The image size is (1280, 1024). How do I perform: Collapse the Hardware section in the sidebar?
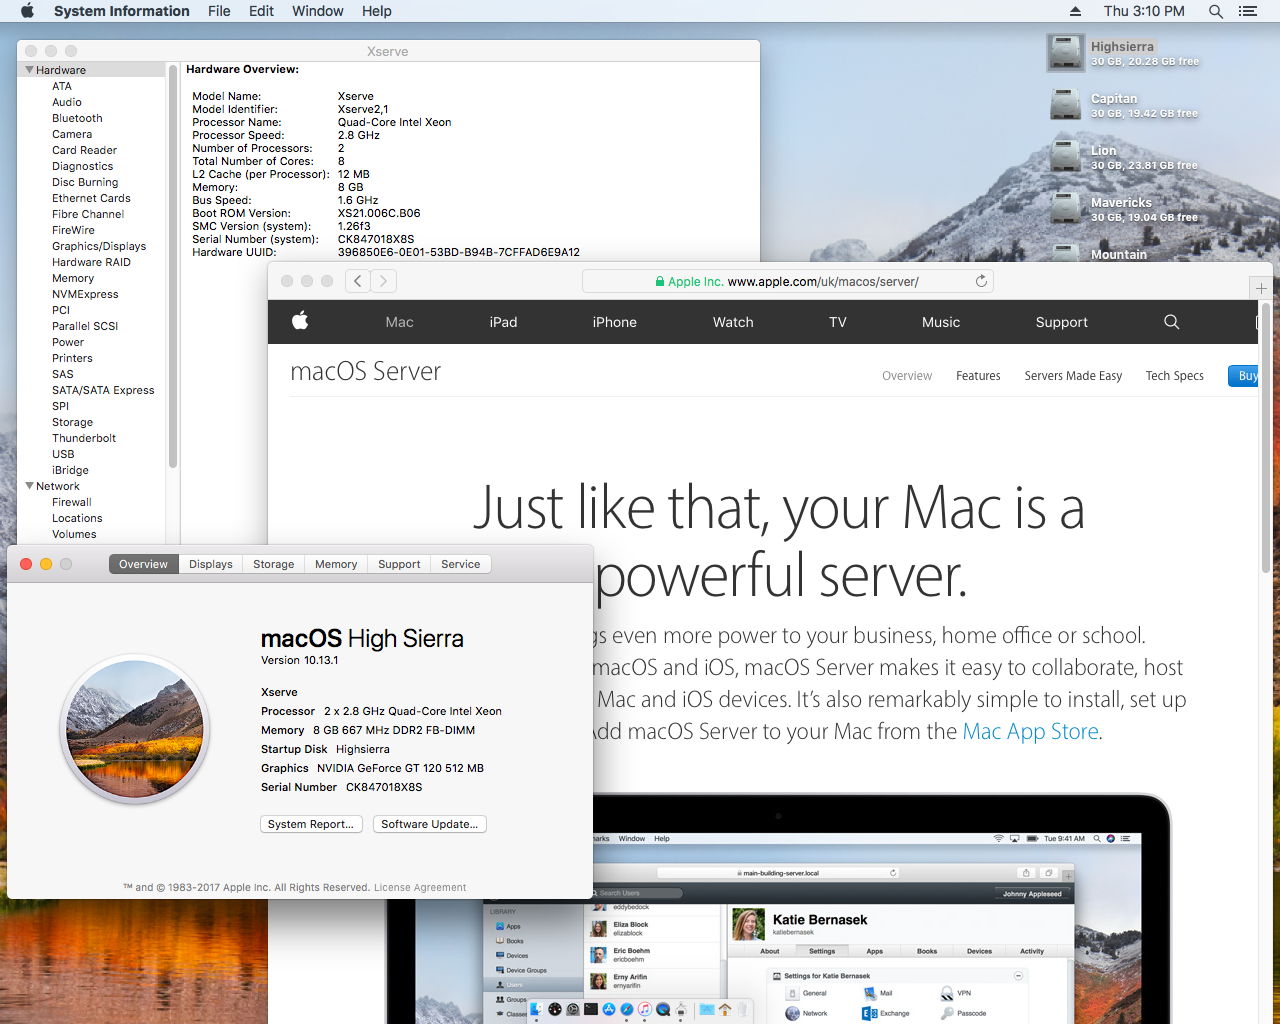[30, 70]
